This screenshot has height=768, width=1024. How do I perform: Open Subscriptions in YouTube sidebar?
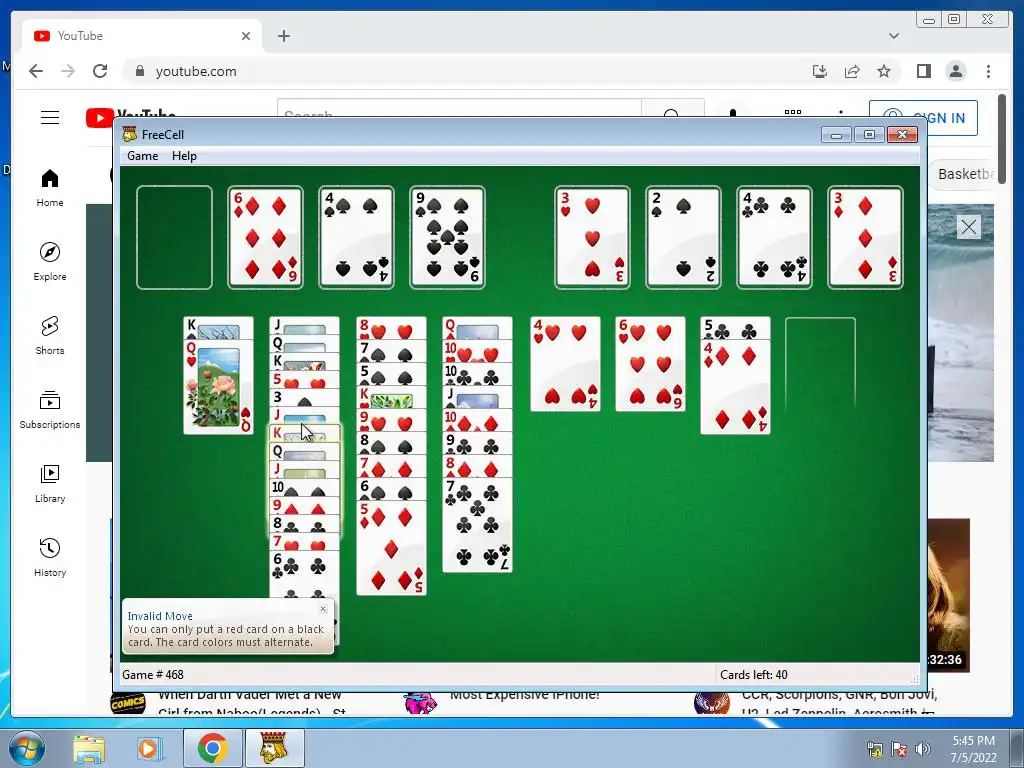pos(50,409)
